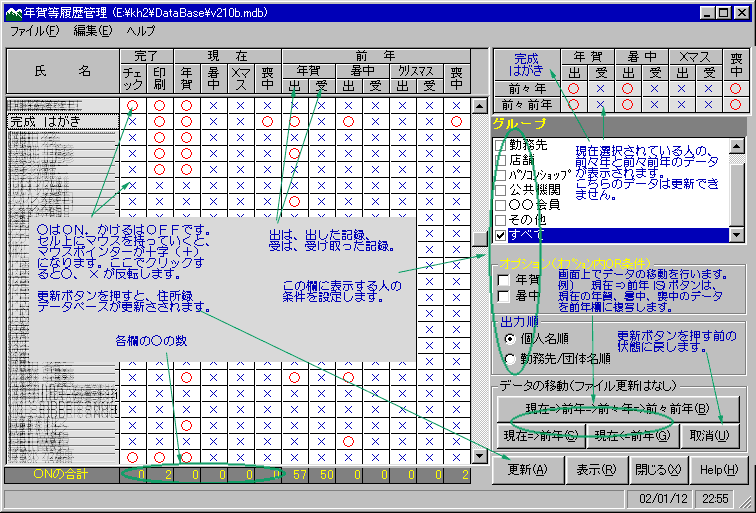The height and width of the screenshot is (513, 756).
Task: Toggle previous-year 暑中 出 circle for 完成 はがき
Action: (x=349, y=121)
